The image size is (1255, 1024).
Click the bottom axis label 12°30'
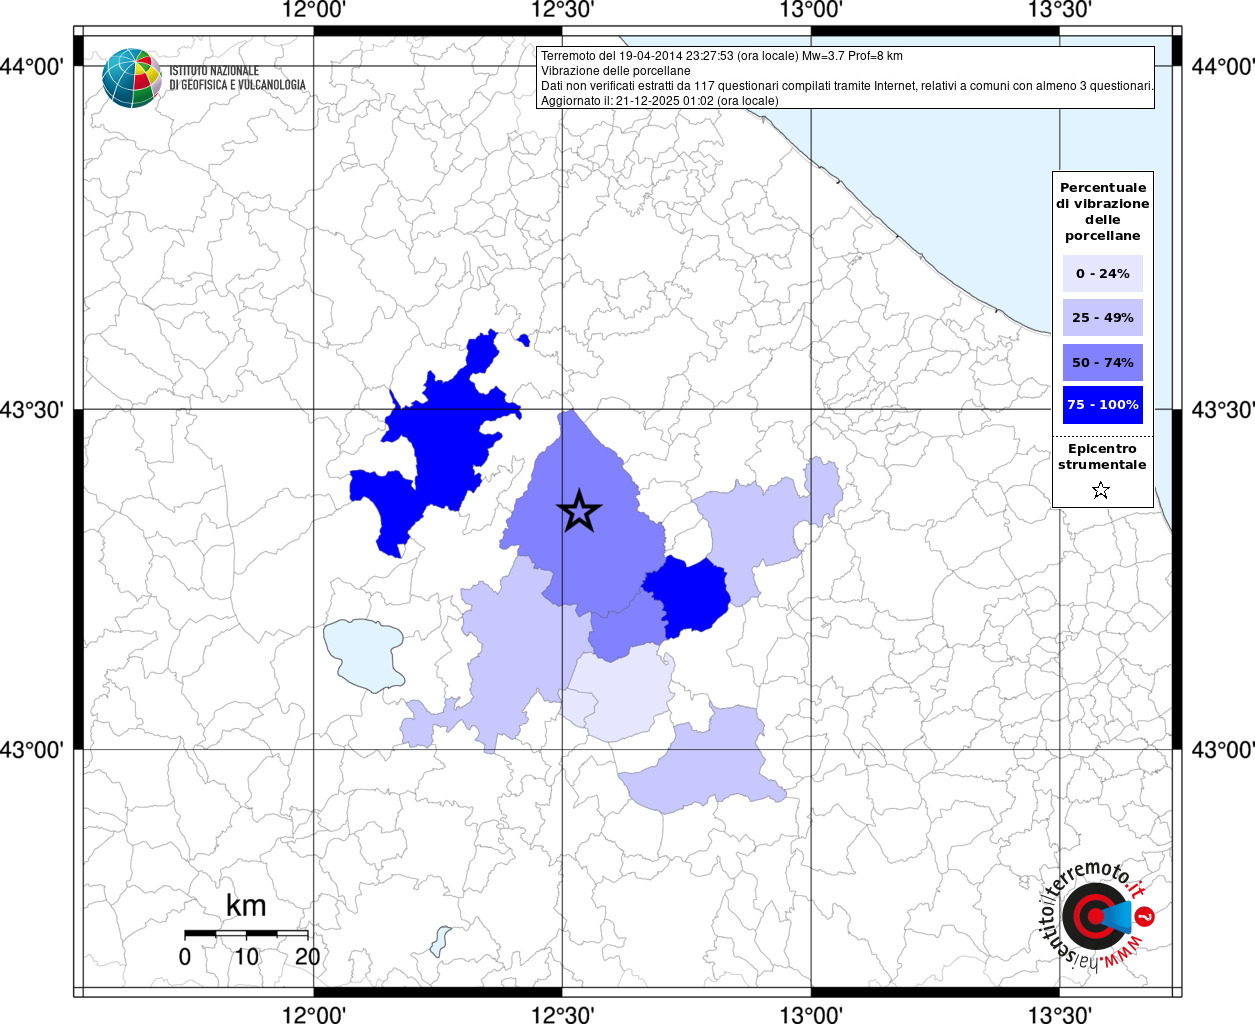click(562, 1014)
